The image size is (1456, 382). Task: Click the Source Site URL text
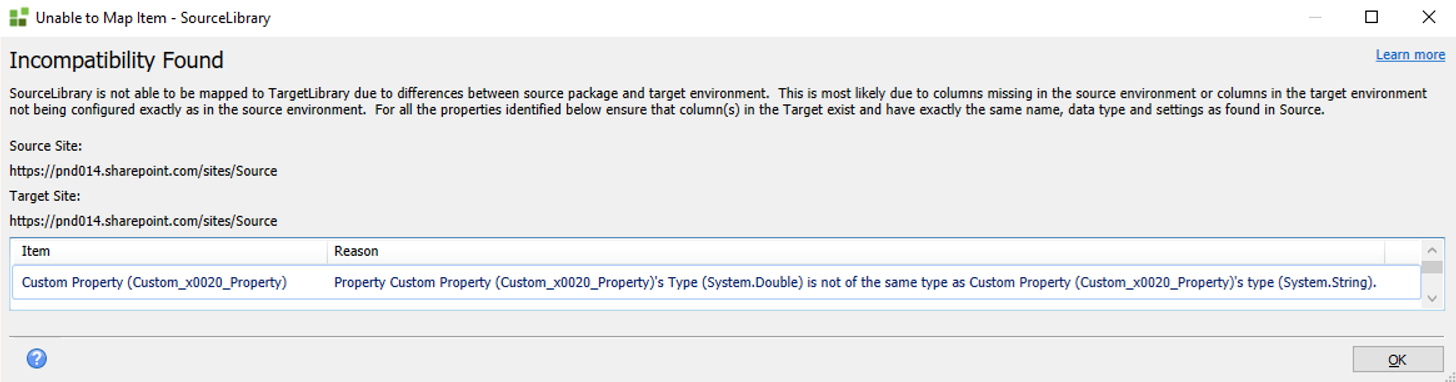pos(143,171)
